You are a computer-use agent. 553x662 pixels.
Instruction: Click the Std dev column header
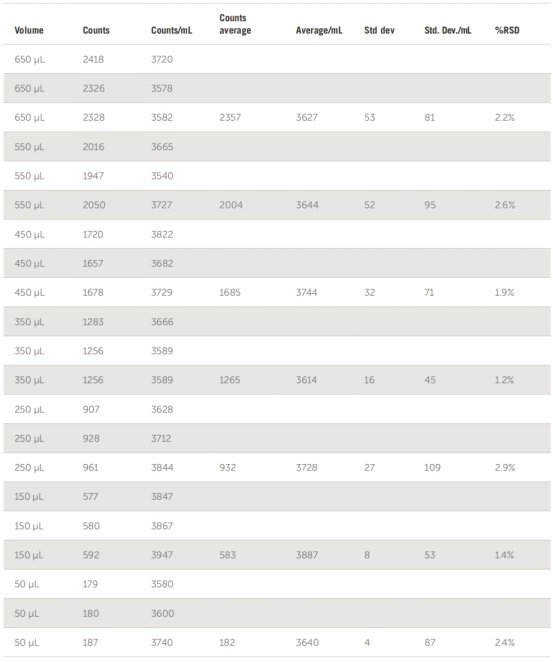pyautogui.click(x=379, y=30)
